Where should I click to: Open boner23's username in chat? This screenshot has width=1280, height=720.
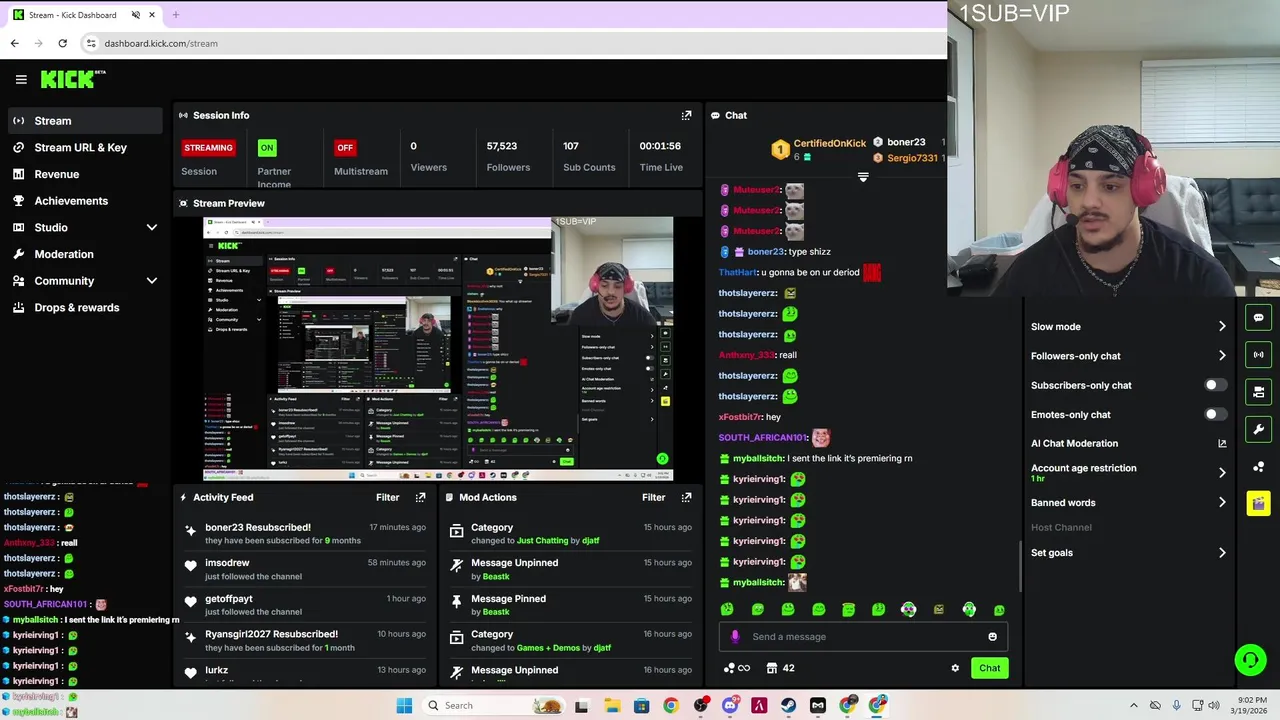coord(766,252)
